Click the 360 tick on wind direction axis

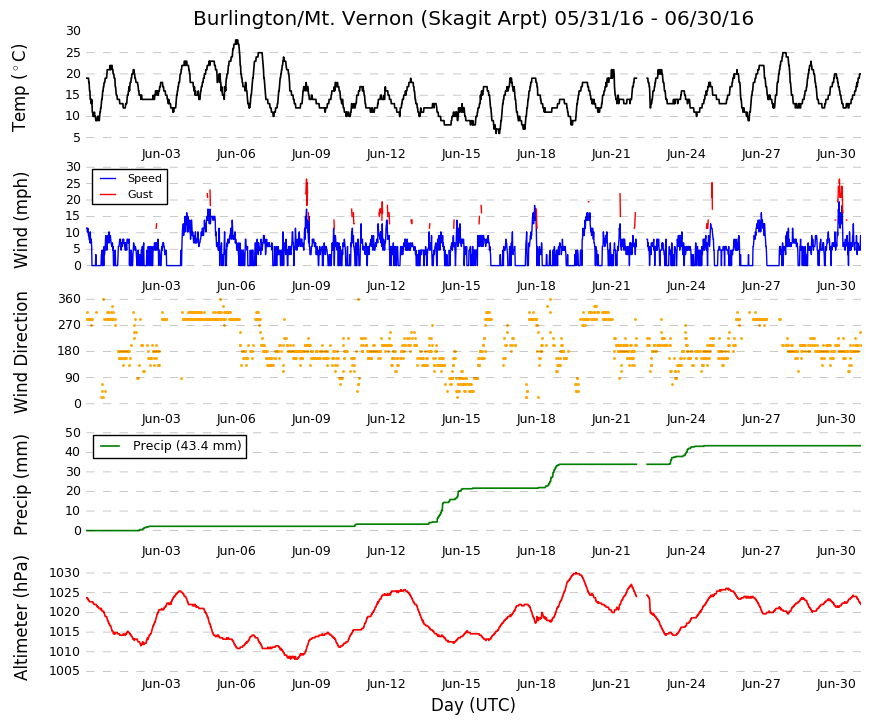coord(69,299)
